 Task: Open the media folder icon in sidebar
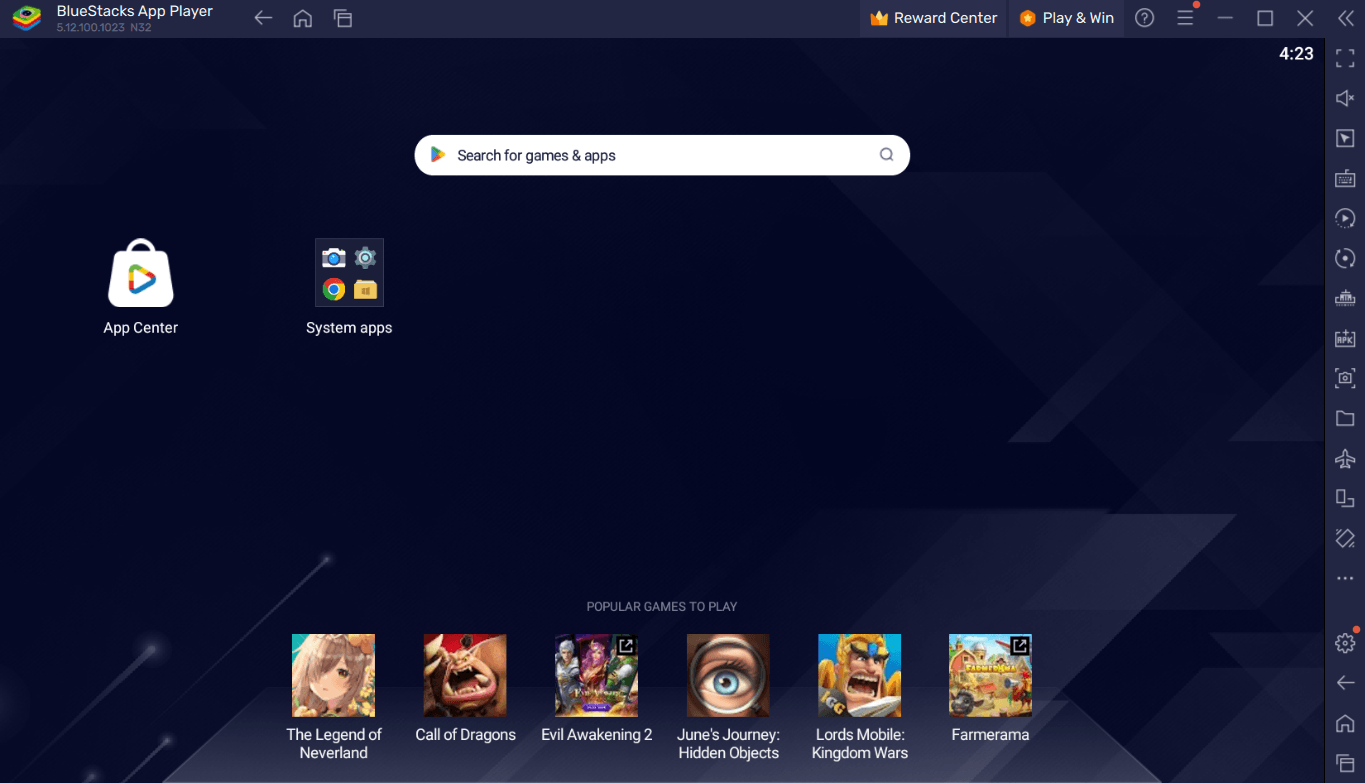1345,418
